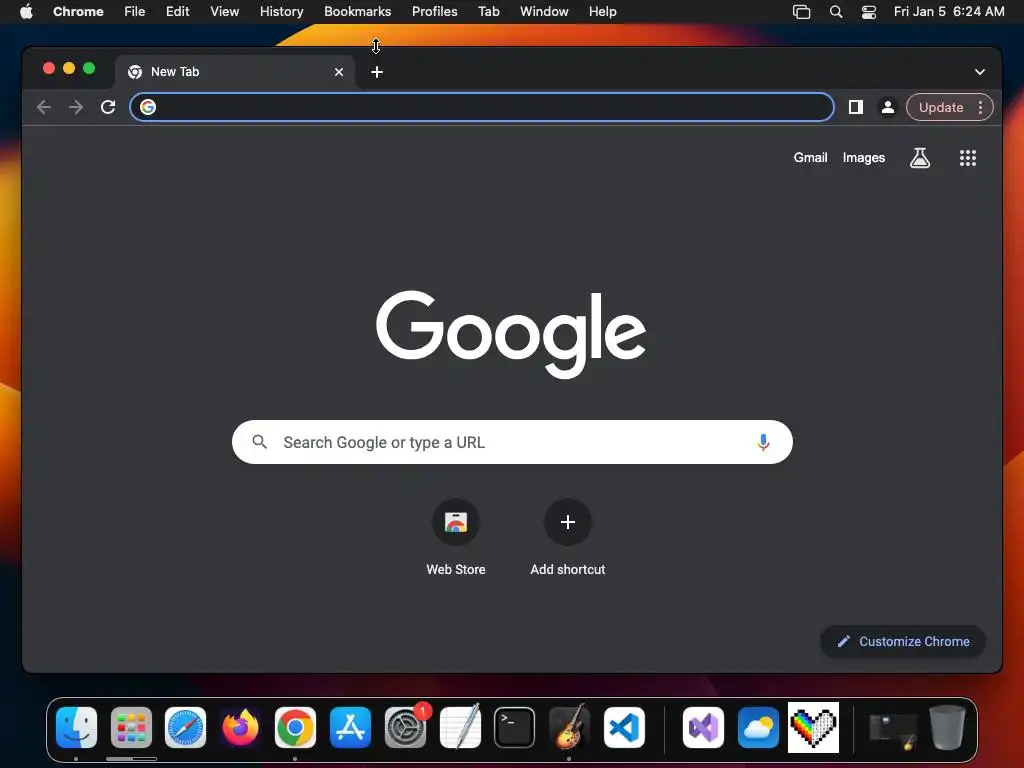1024x768 pixels.
Task: Open the minimized window thumbnail in Dock
Action: (893, 730)
